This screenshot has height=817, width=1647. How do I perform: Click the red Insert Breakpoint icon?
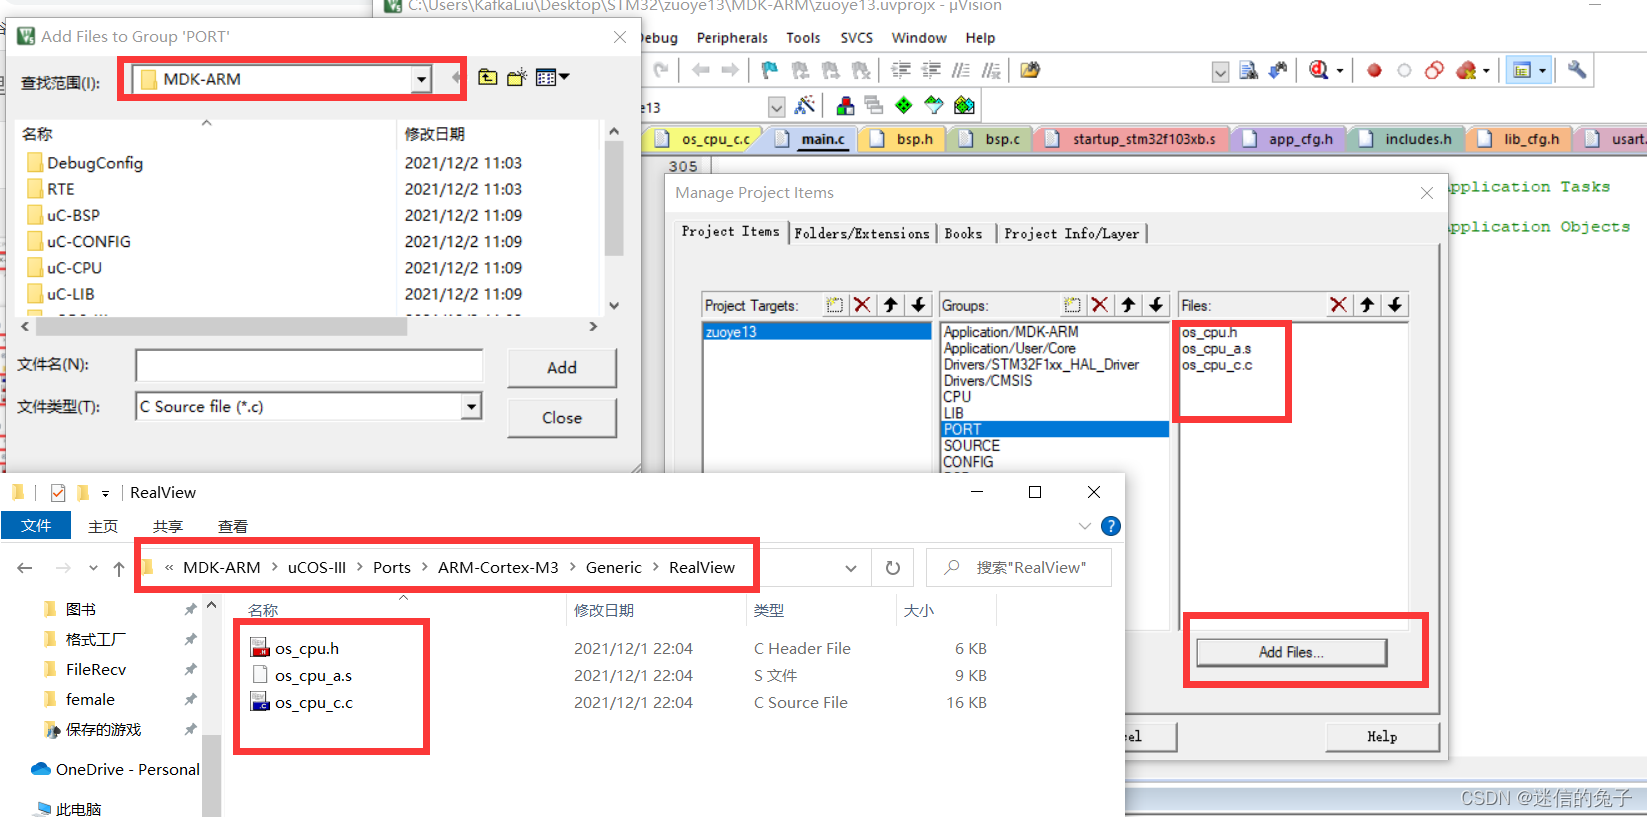1374,70
